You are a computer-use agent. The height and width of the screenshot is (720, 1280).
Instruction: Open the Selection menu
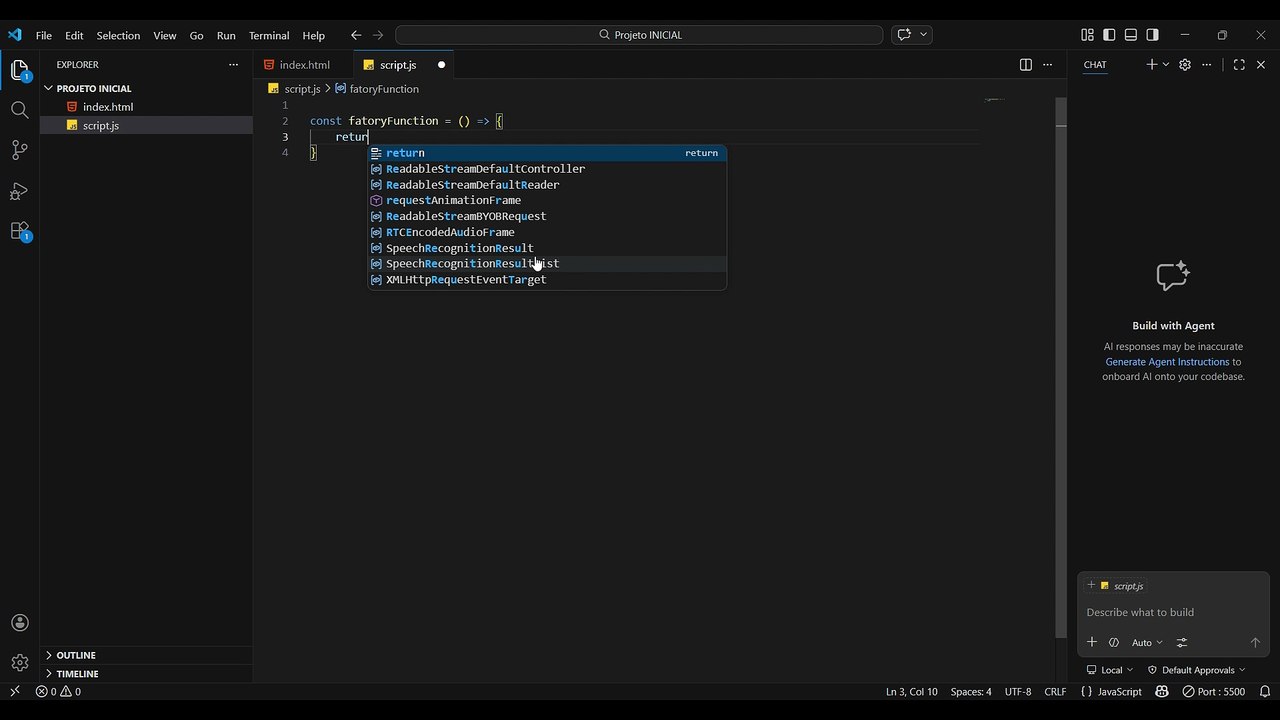(x=118, y=35)
